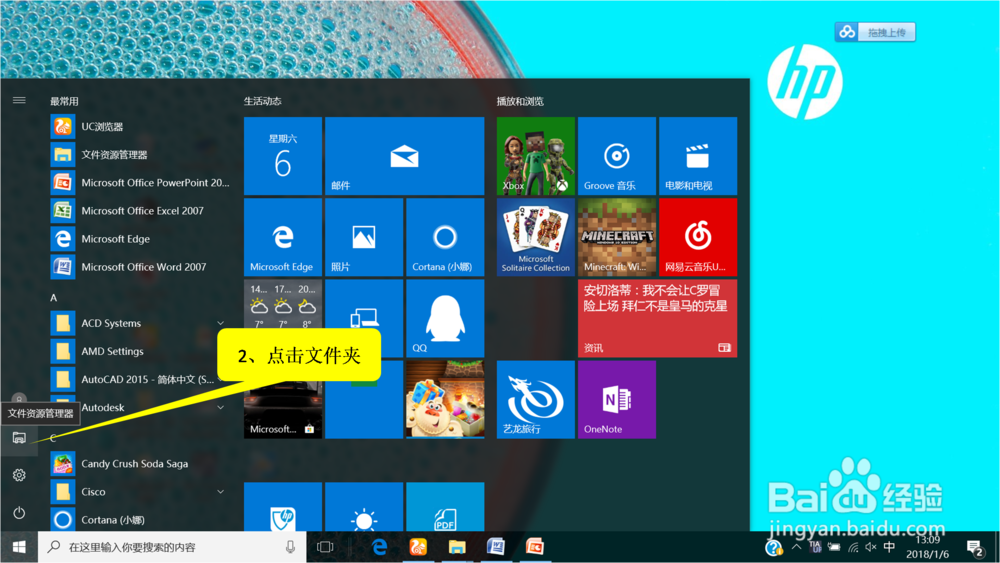Open File Explorer icon in Start sidebar
The image size is (1000, 563).
click(x=19, y=437)
